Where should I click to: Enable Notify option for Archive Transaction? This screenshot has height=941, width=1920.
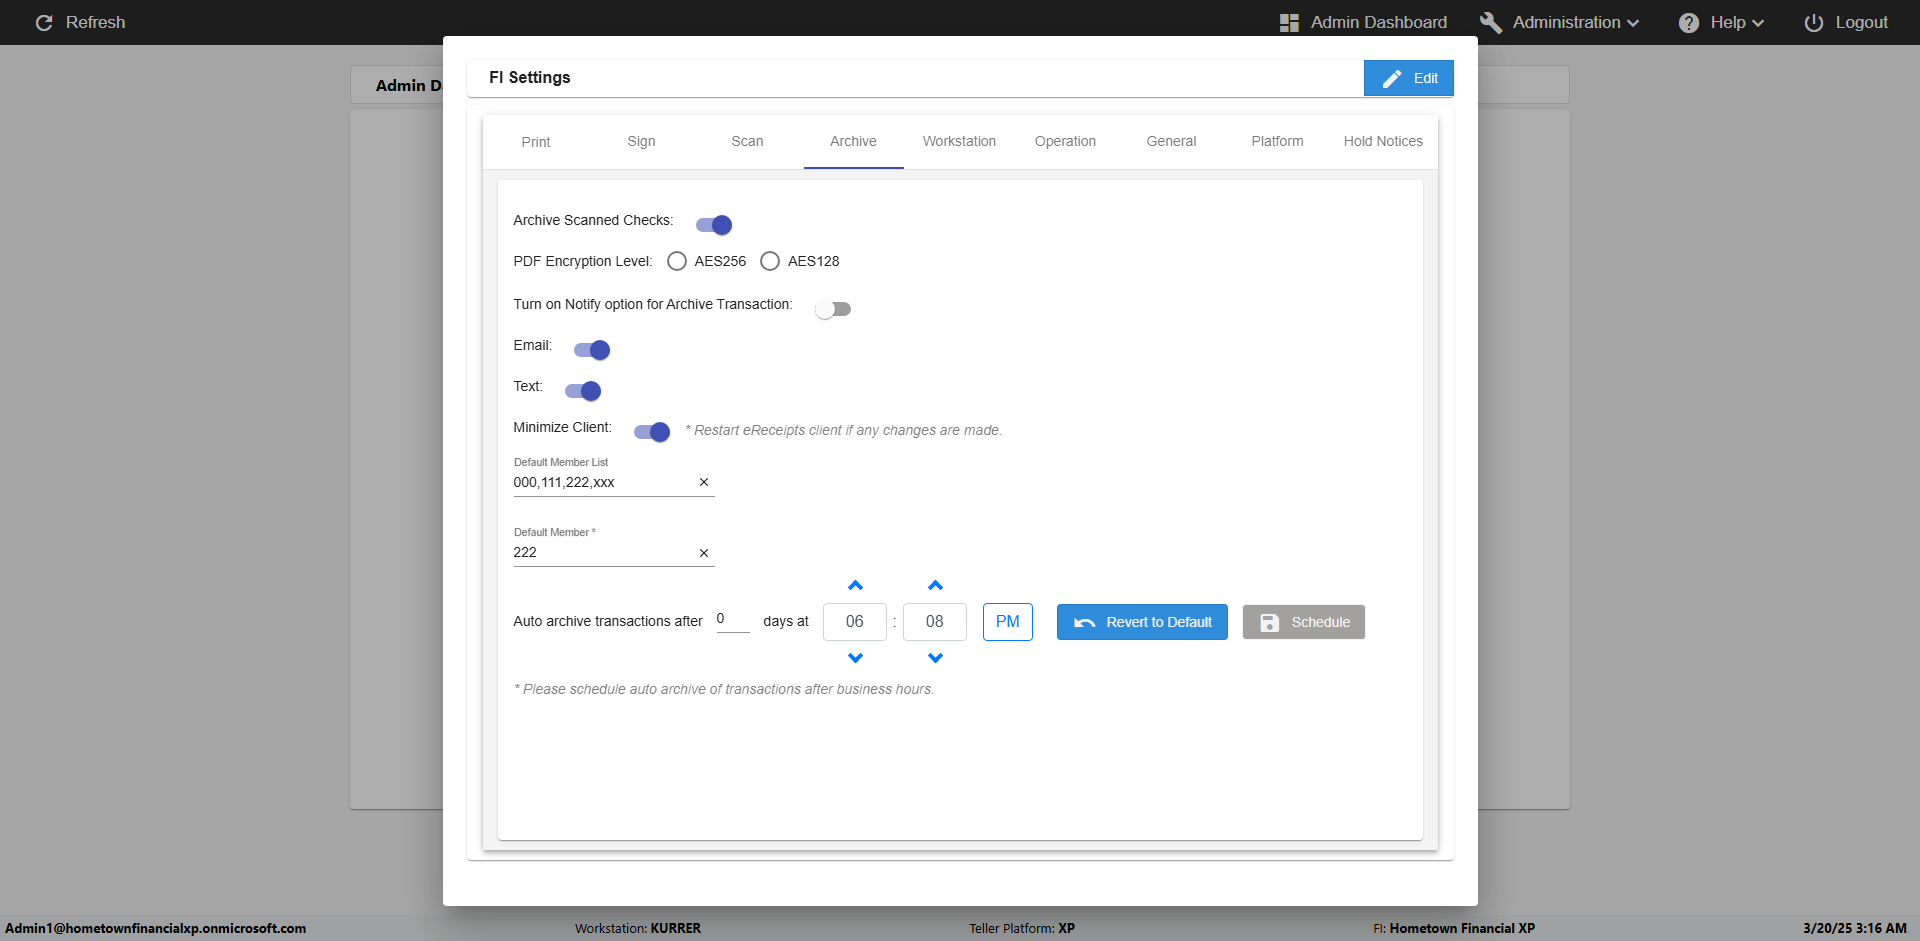coord(832,309)
